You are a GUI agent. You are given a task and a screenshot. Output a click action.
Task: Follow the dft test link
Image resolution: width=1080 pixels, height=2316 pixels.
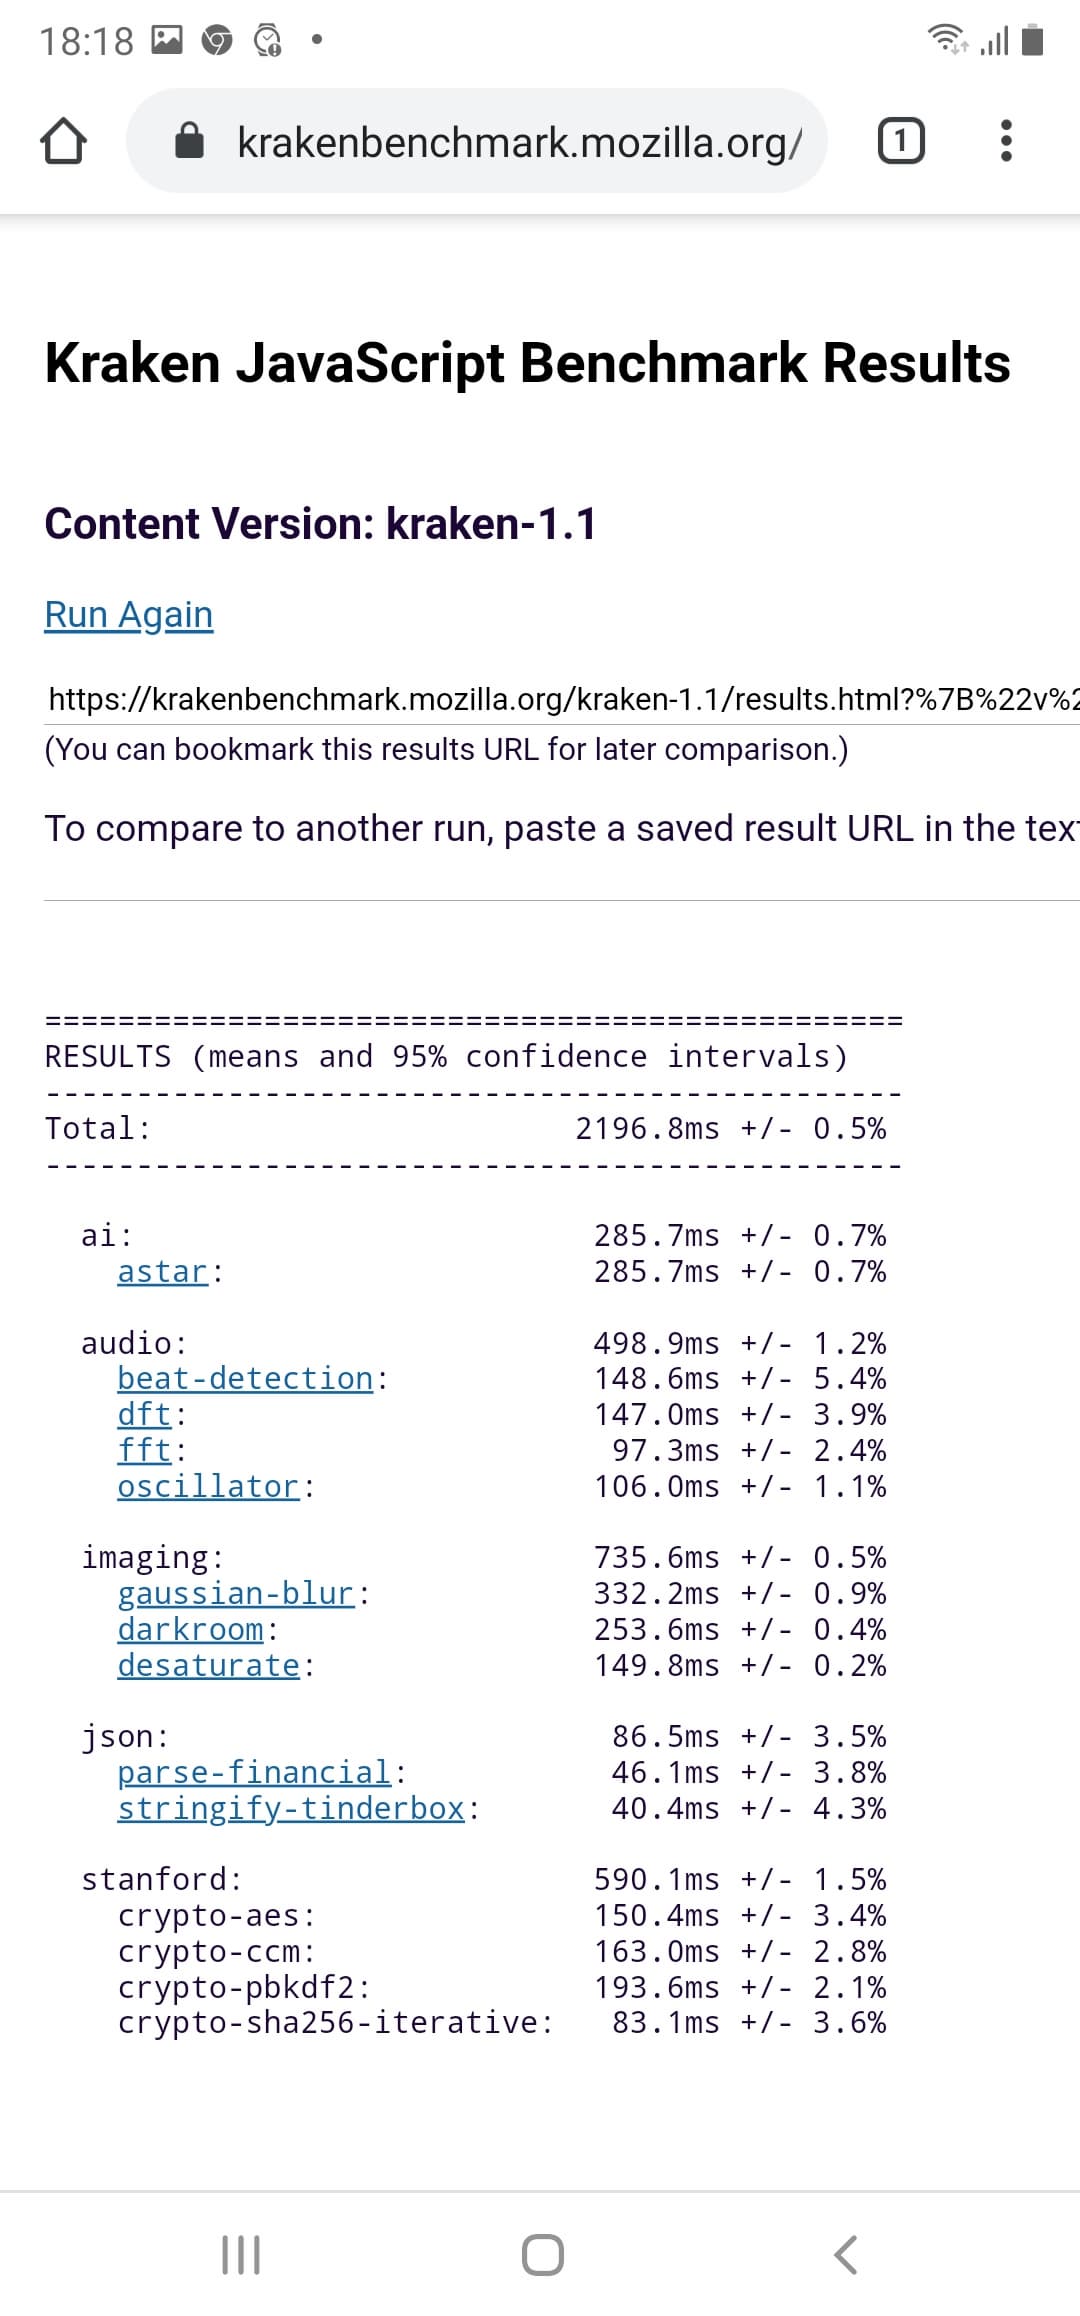click(x=145, y=1415)
